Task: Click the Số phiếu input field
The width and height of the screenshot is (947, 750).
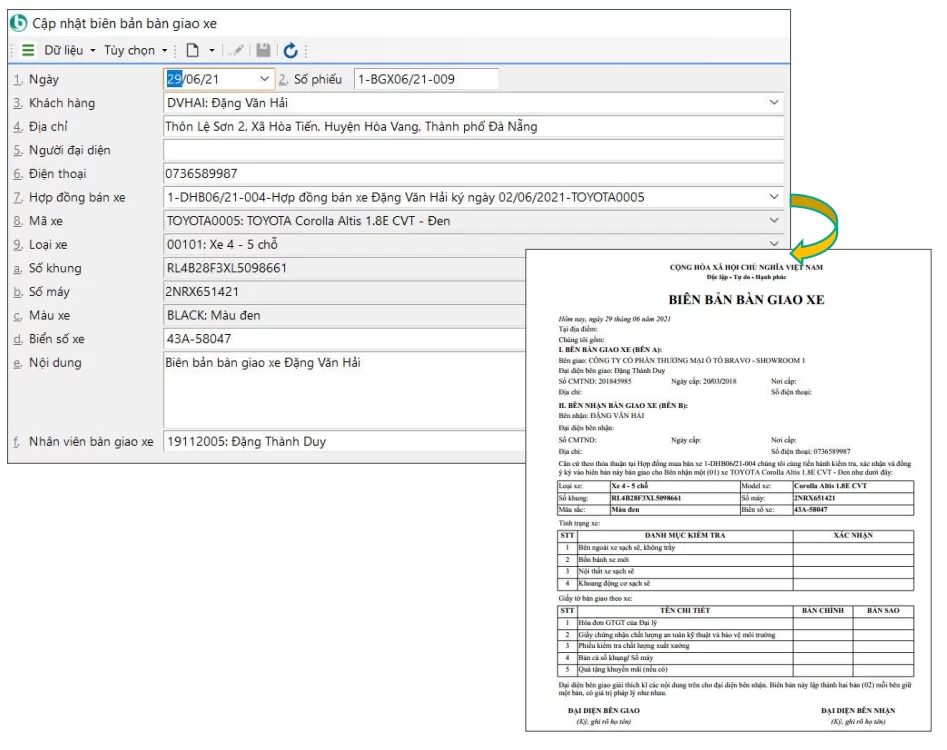Action: pos(425,79)
